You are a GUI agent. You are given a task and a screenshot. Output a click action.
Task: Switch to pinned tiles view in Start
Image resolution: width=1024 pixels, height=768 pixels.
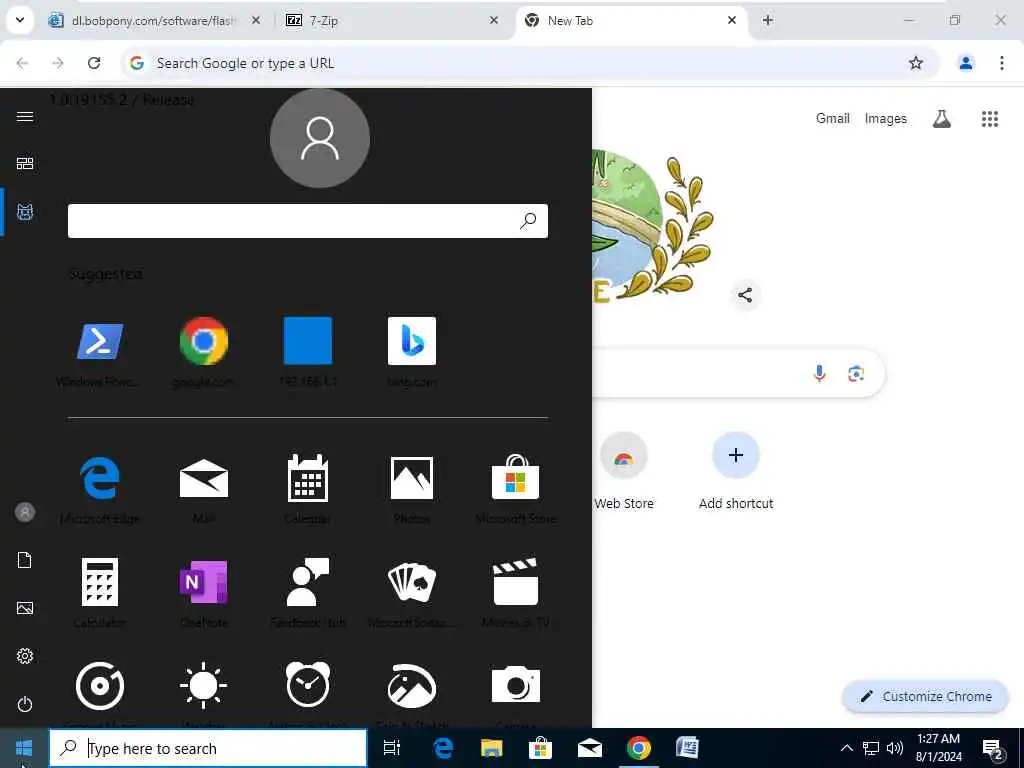pyautogui.click(x=25, y=163)
